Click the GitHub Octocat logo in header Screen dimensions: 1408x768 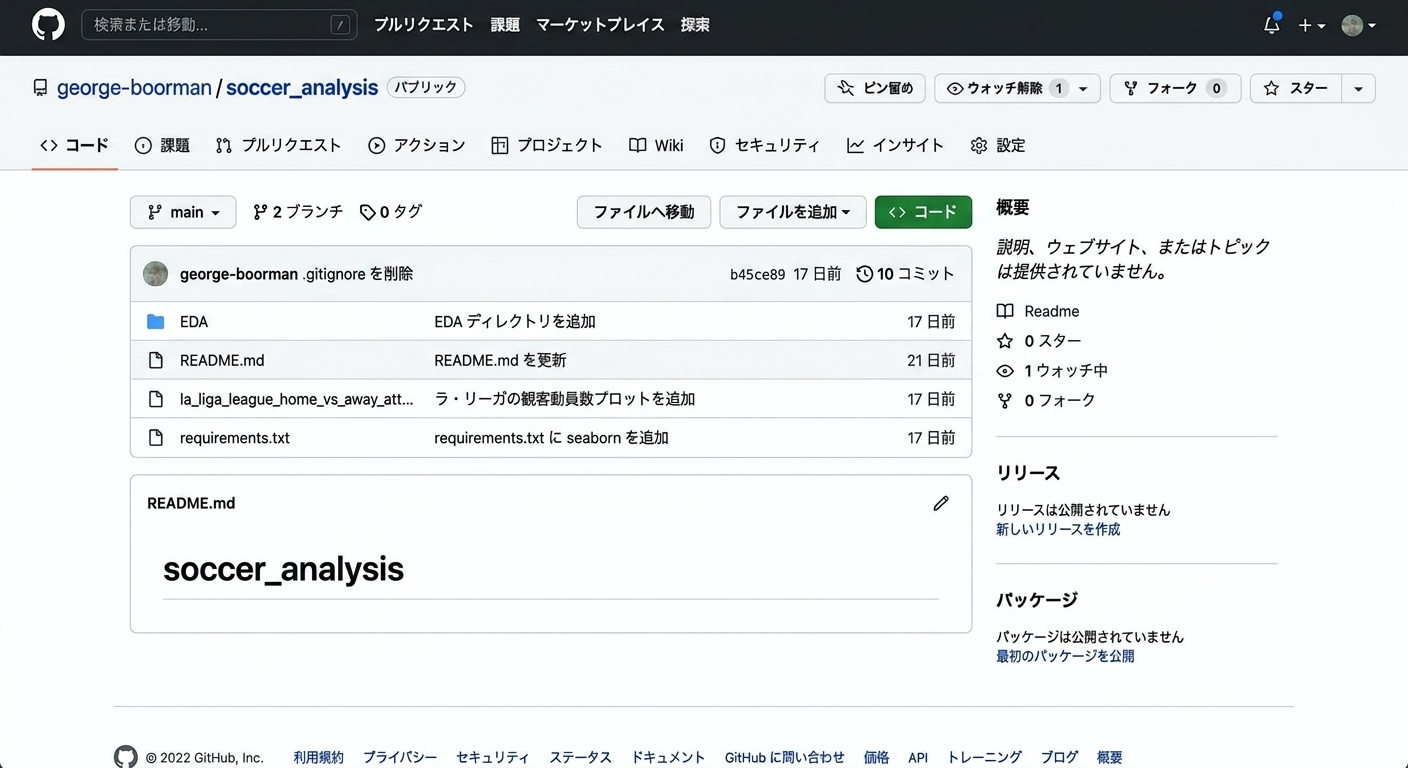click(x=48, y=25)
